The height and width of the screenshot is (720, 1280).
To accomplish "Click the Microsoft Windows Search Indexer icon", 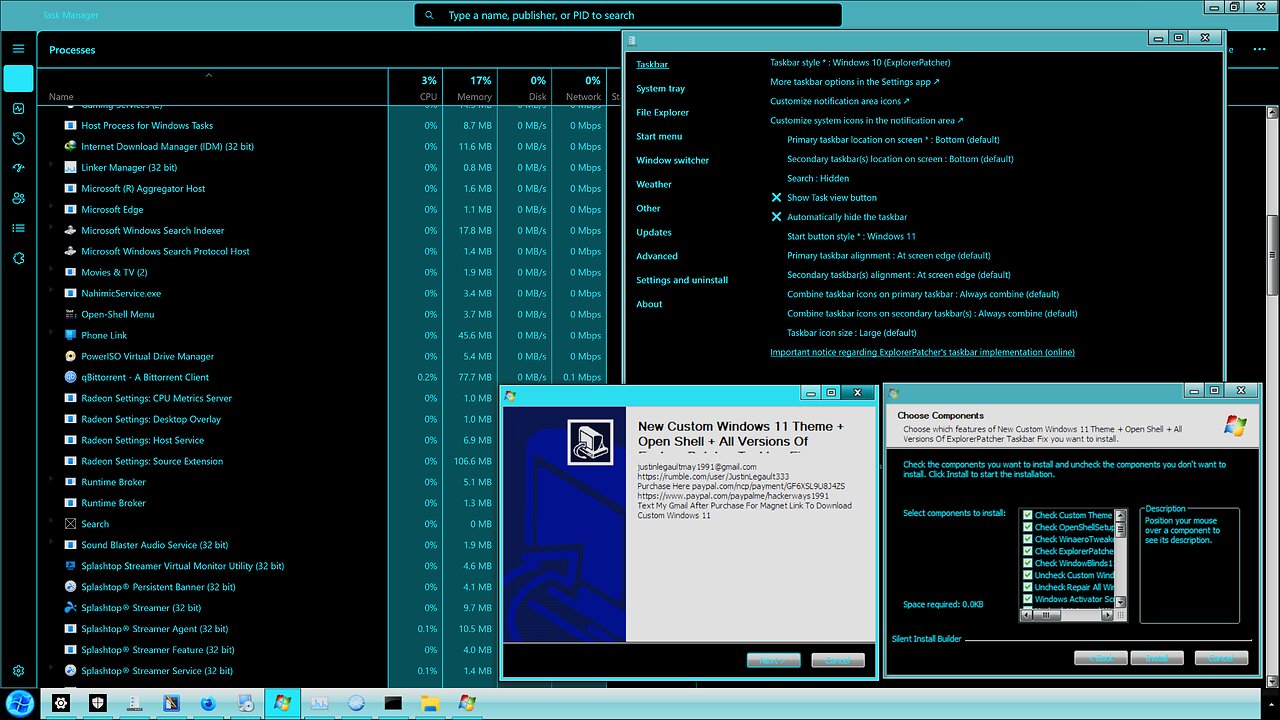I will point(70,230).
